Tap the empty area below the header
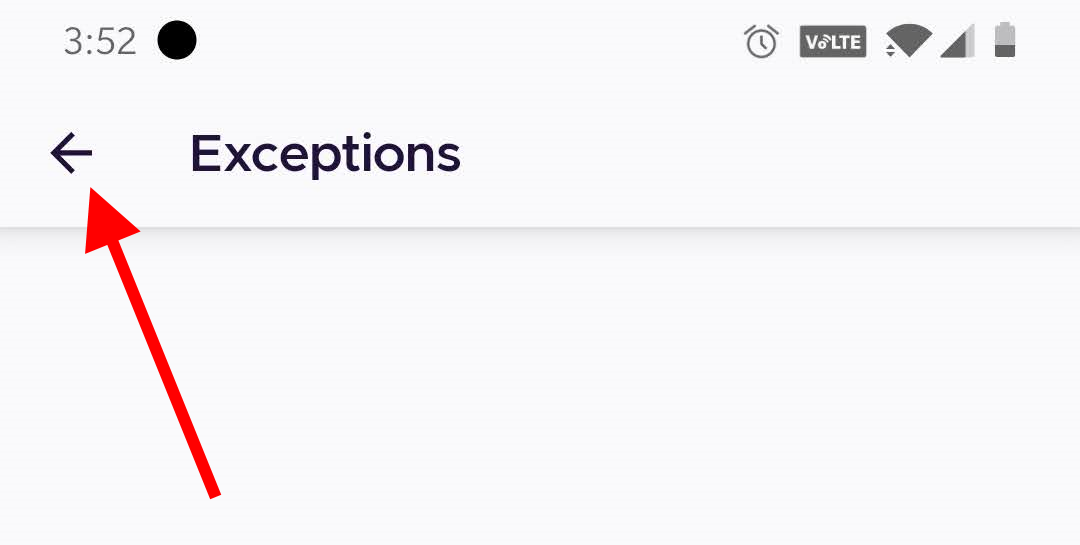 coord(640,400)
